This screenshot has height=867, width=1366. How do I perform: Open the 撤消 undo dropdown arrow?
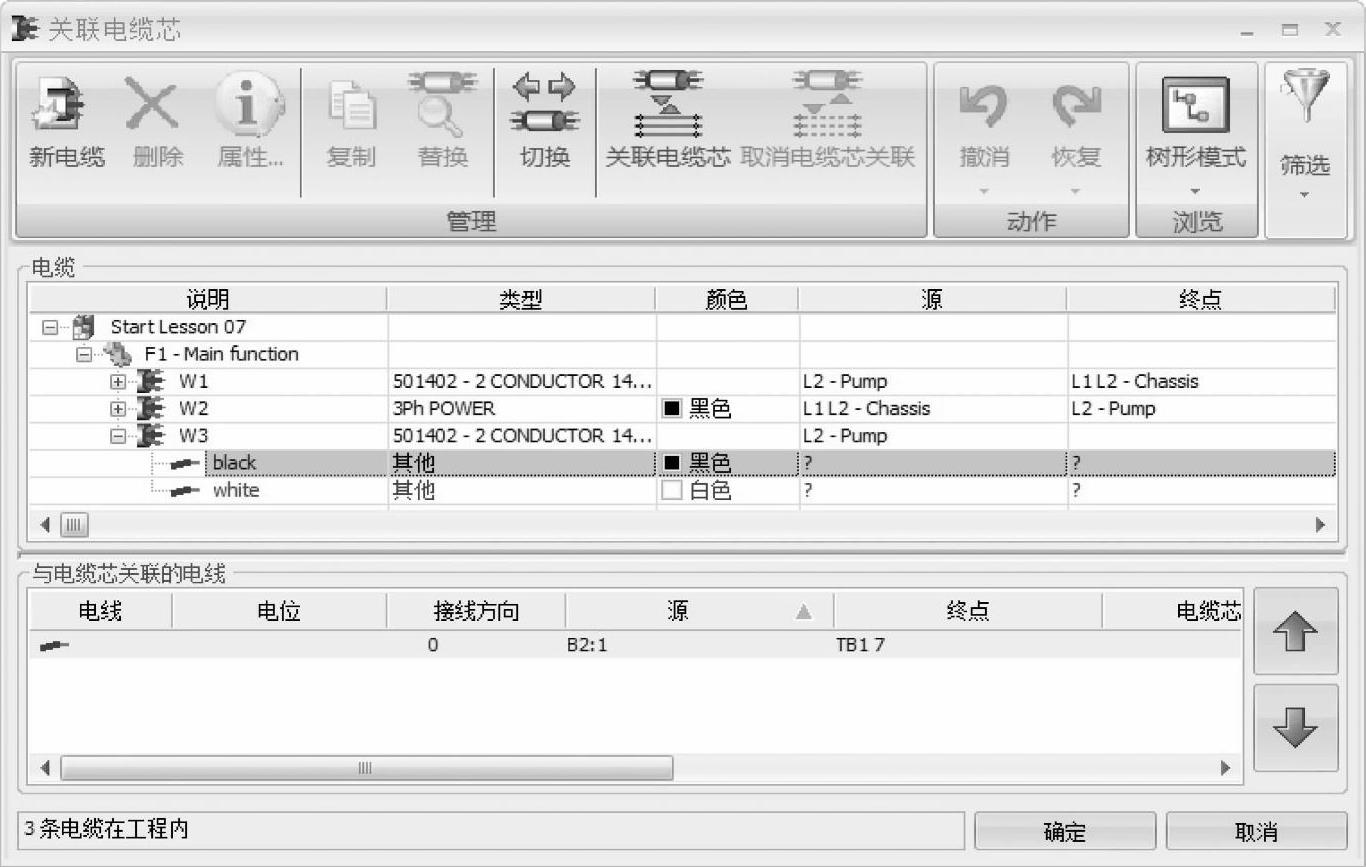[x=984, y=191]
